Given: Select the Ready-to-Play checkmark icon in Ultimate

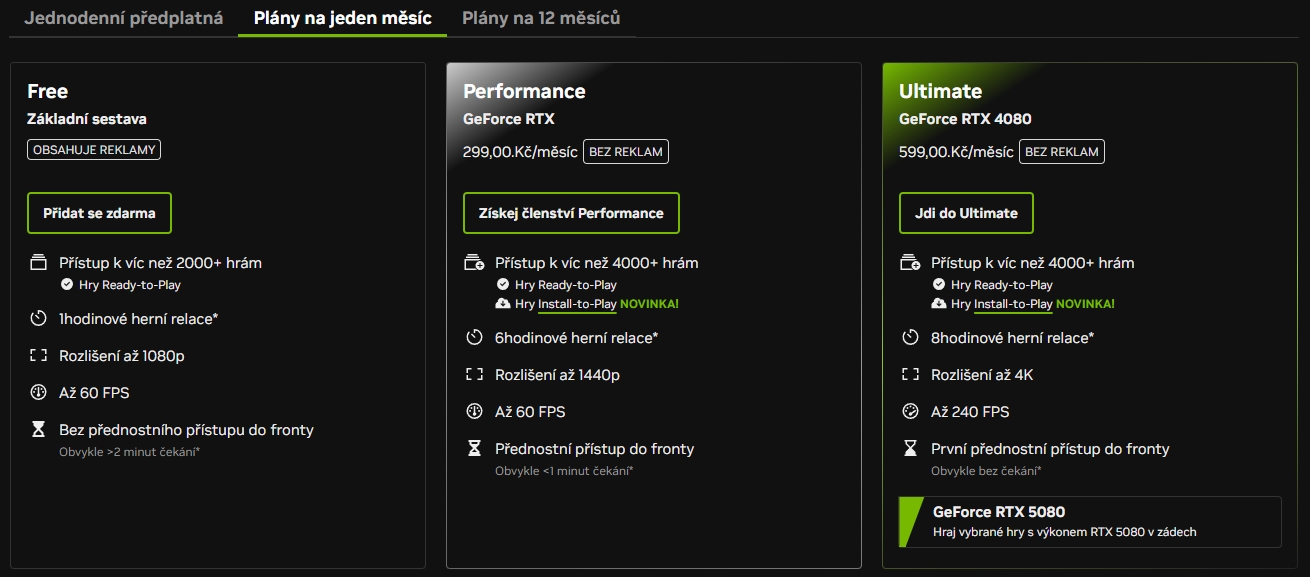Looking at the screenshot, I should tap(938, 283).
